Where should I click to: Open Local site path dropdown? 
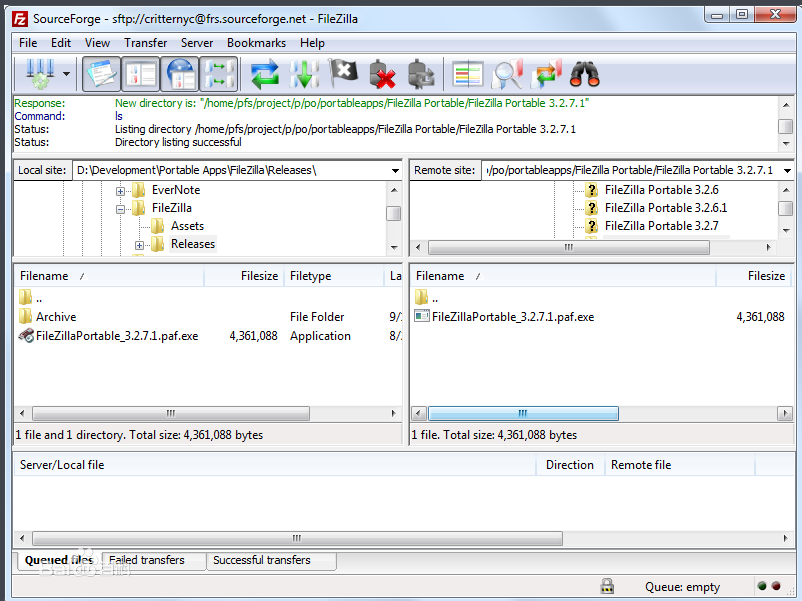point(395,170)
